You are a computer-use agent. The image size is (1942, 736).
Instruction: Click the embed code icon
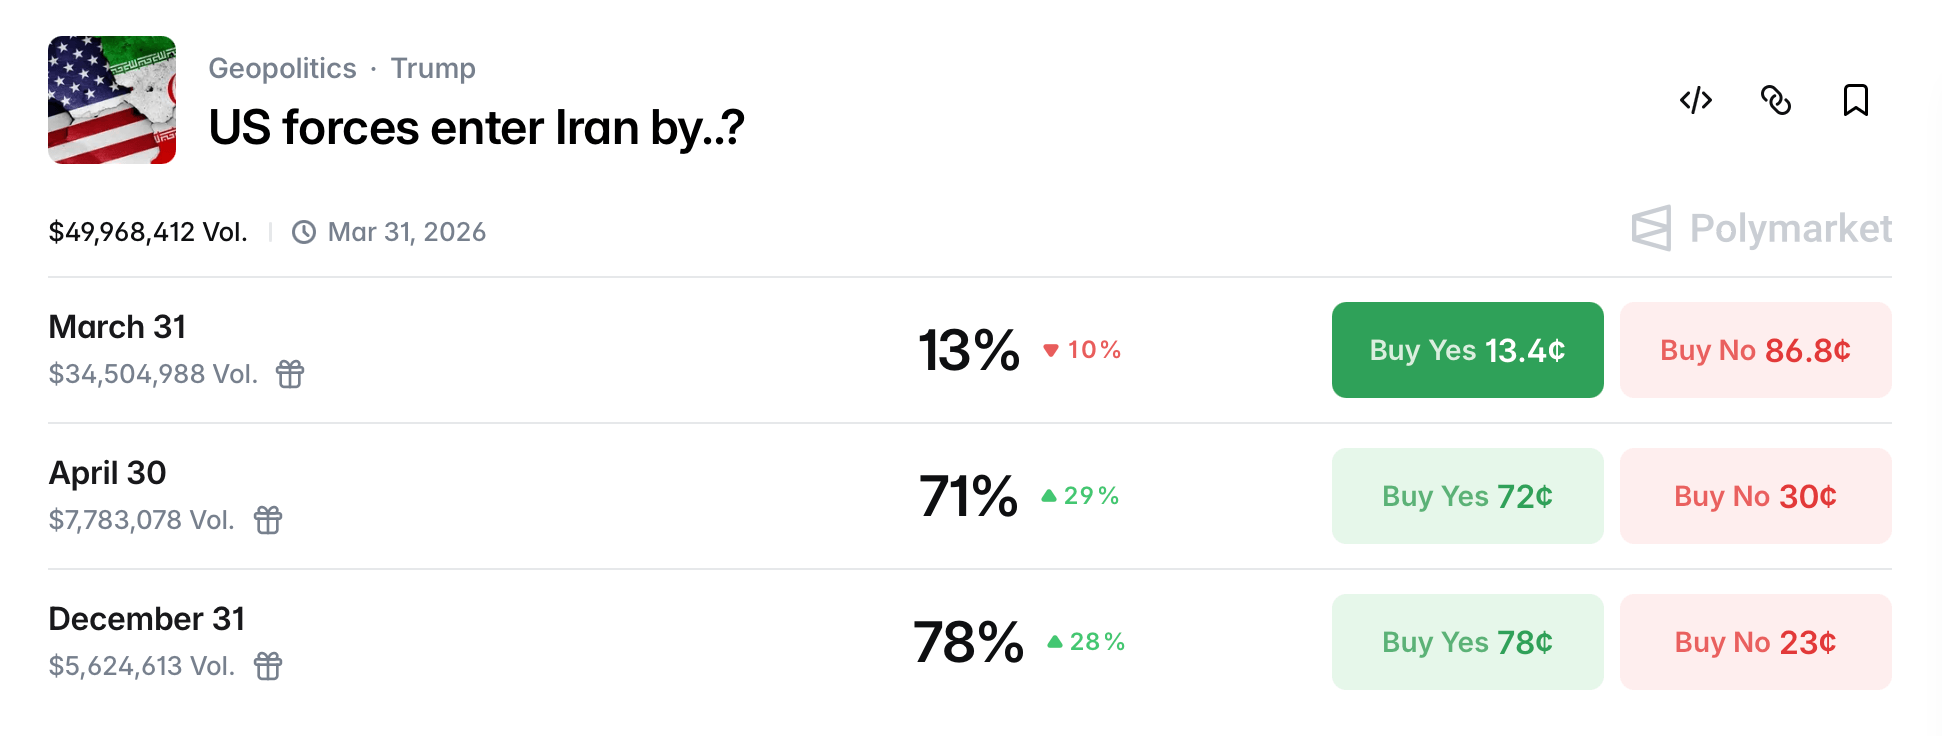pyautogui.click(x=1696, y=101)
